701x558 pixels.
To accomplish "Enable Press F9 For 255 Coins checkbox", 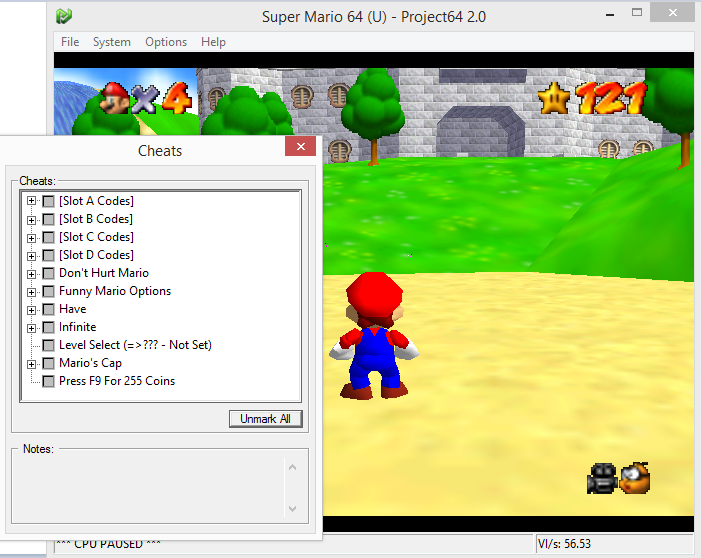I will [x=48, y=381].
